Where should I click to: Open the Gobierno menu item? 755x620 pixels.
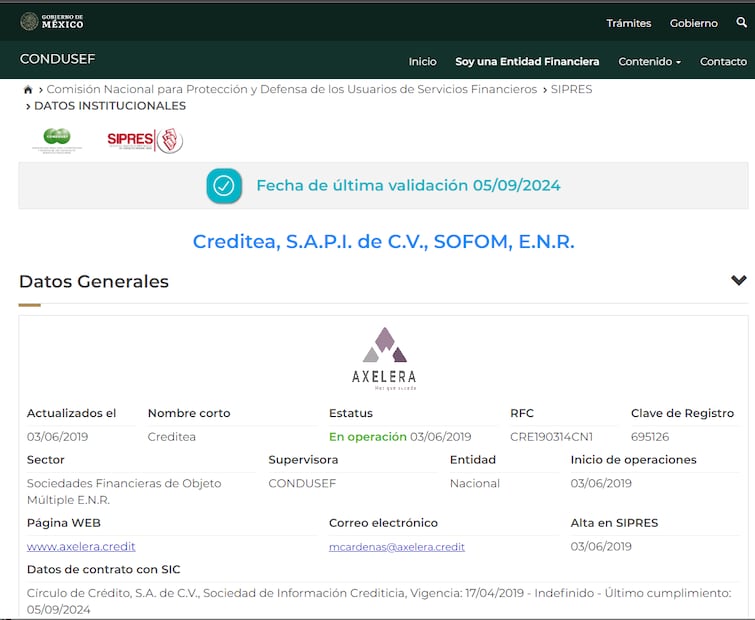pos(693,23)
